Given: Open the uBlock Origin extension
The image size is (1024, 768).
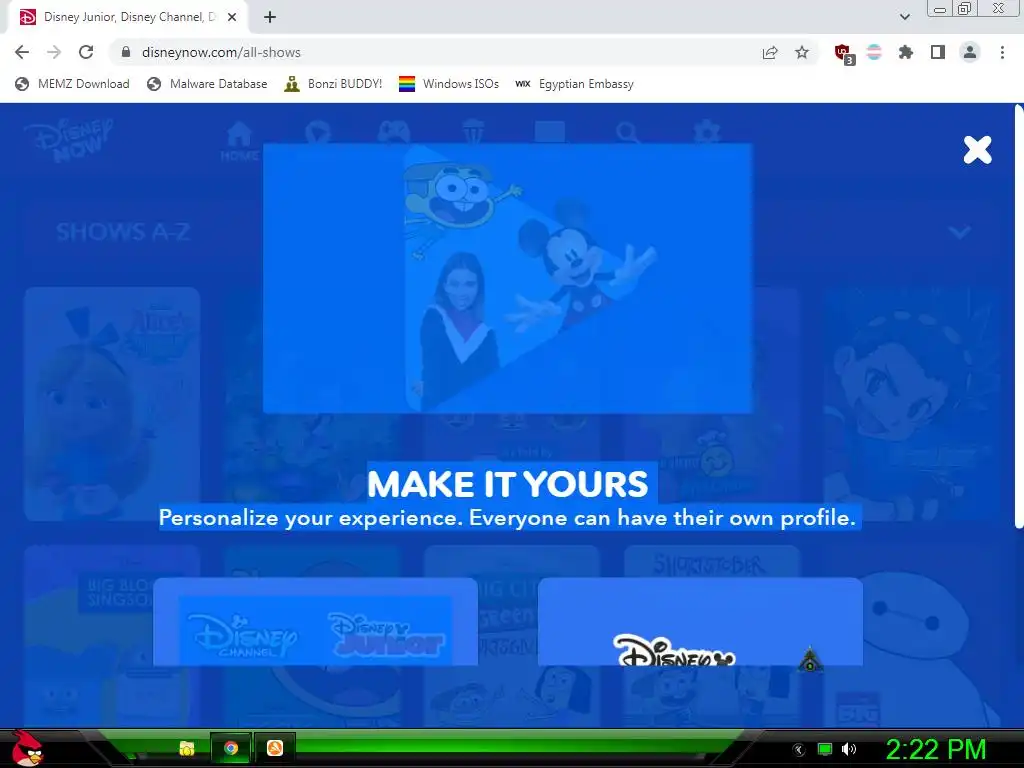Looking at the screenshot, I should pos(844,54).
